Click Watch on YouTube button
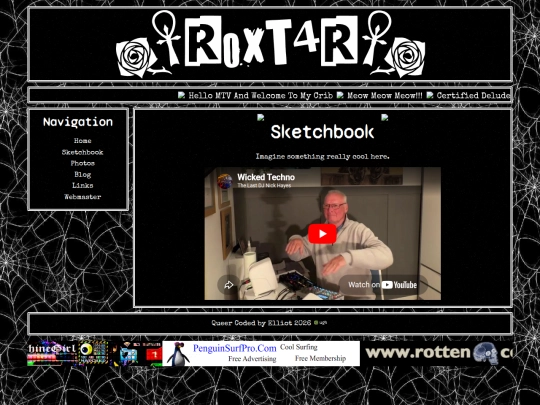Viewport: 540px width, 405px height. (x=383, y=285)
